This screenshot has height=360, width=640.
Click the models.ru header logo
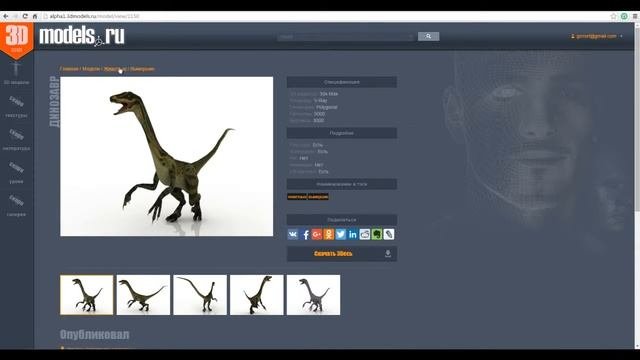pos(82,36)
